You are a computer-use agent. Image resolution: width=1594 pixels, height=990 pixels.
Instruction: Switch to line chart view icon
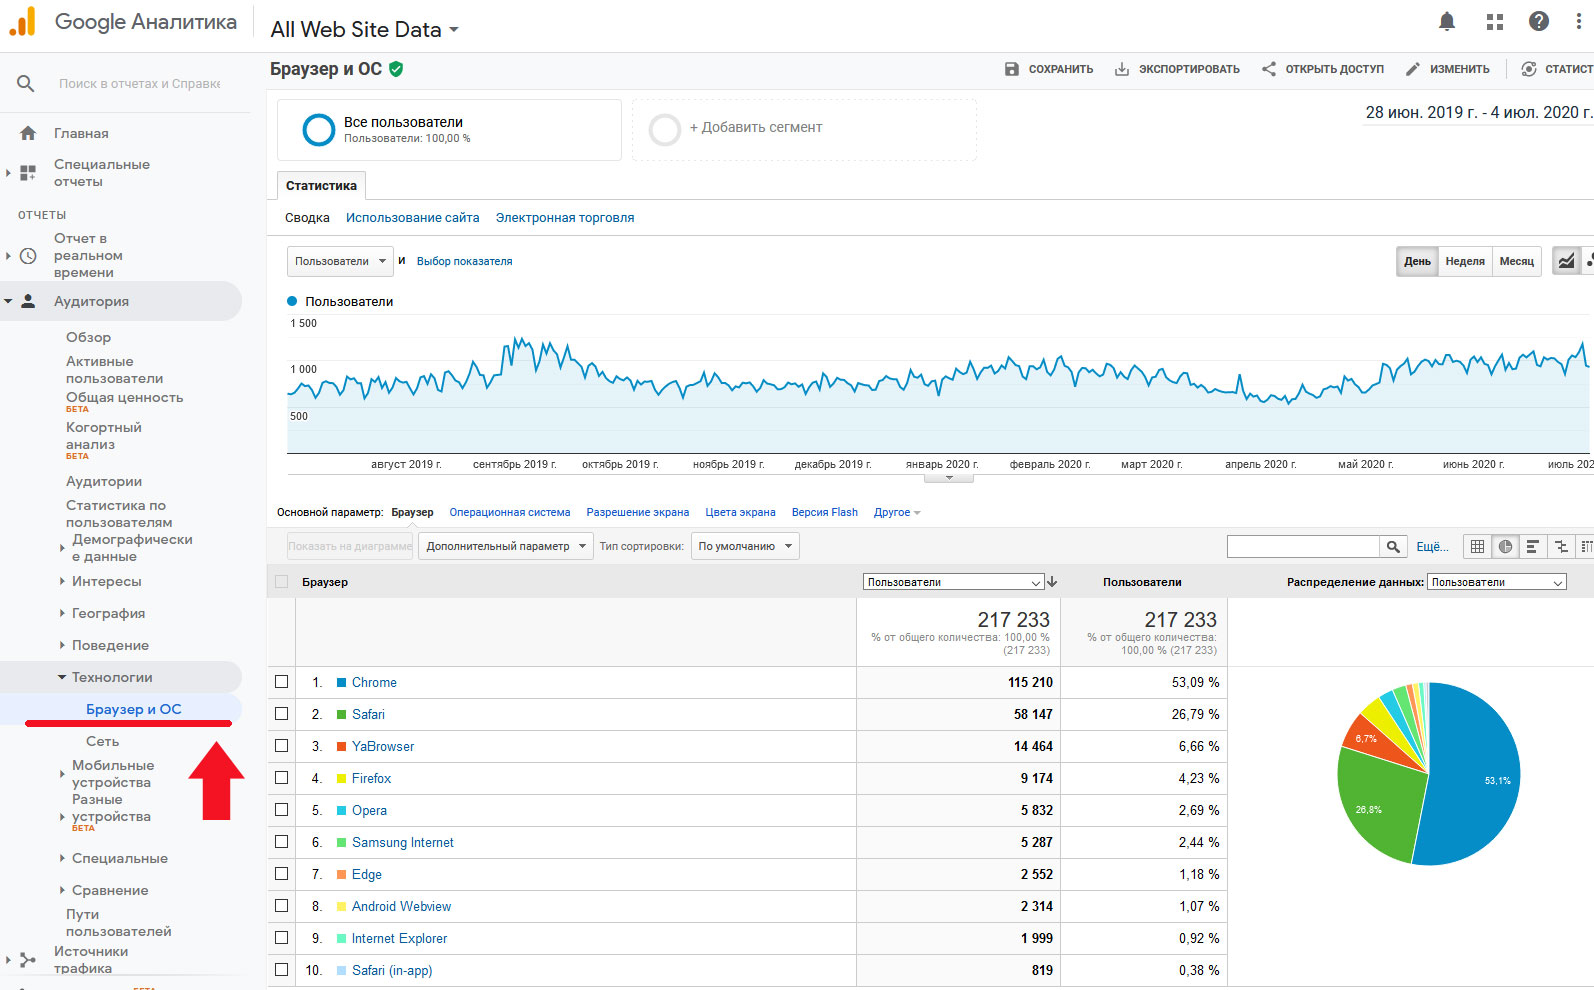[1566, 261]
